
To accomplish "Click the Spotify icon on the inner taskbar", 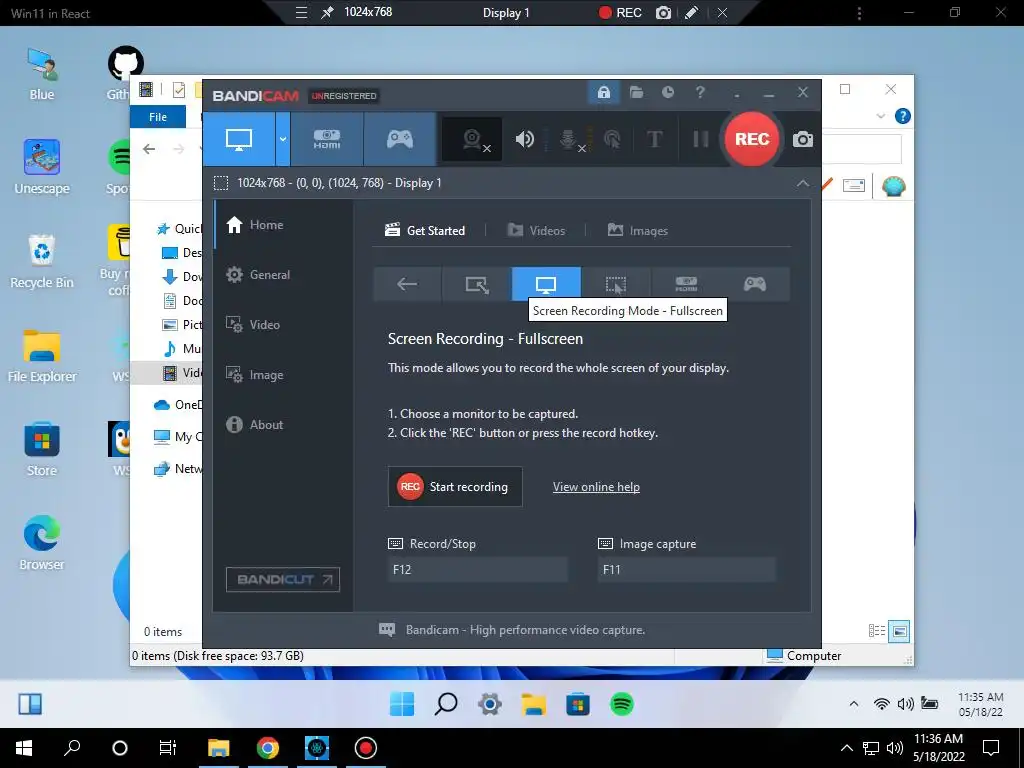I will [622, 704].
